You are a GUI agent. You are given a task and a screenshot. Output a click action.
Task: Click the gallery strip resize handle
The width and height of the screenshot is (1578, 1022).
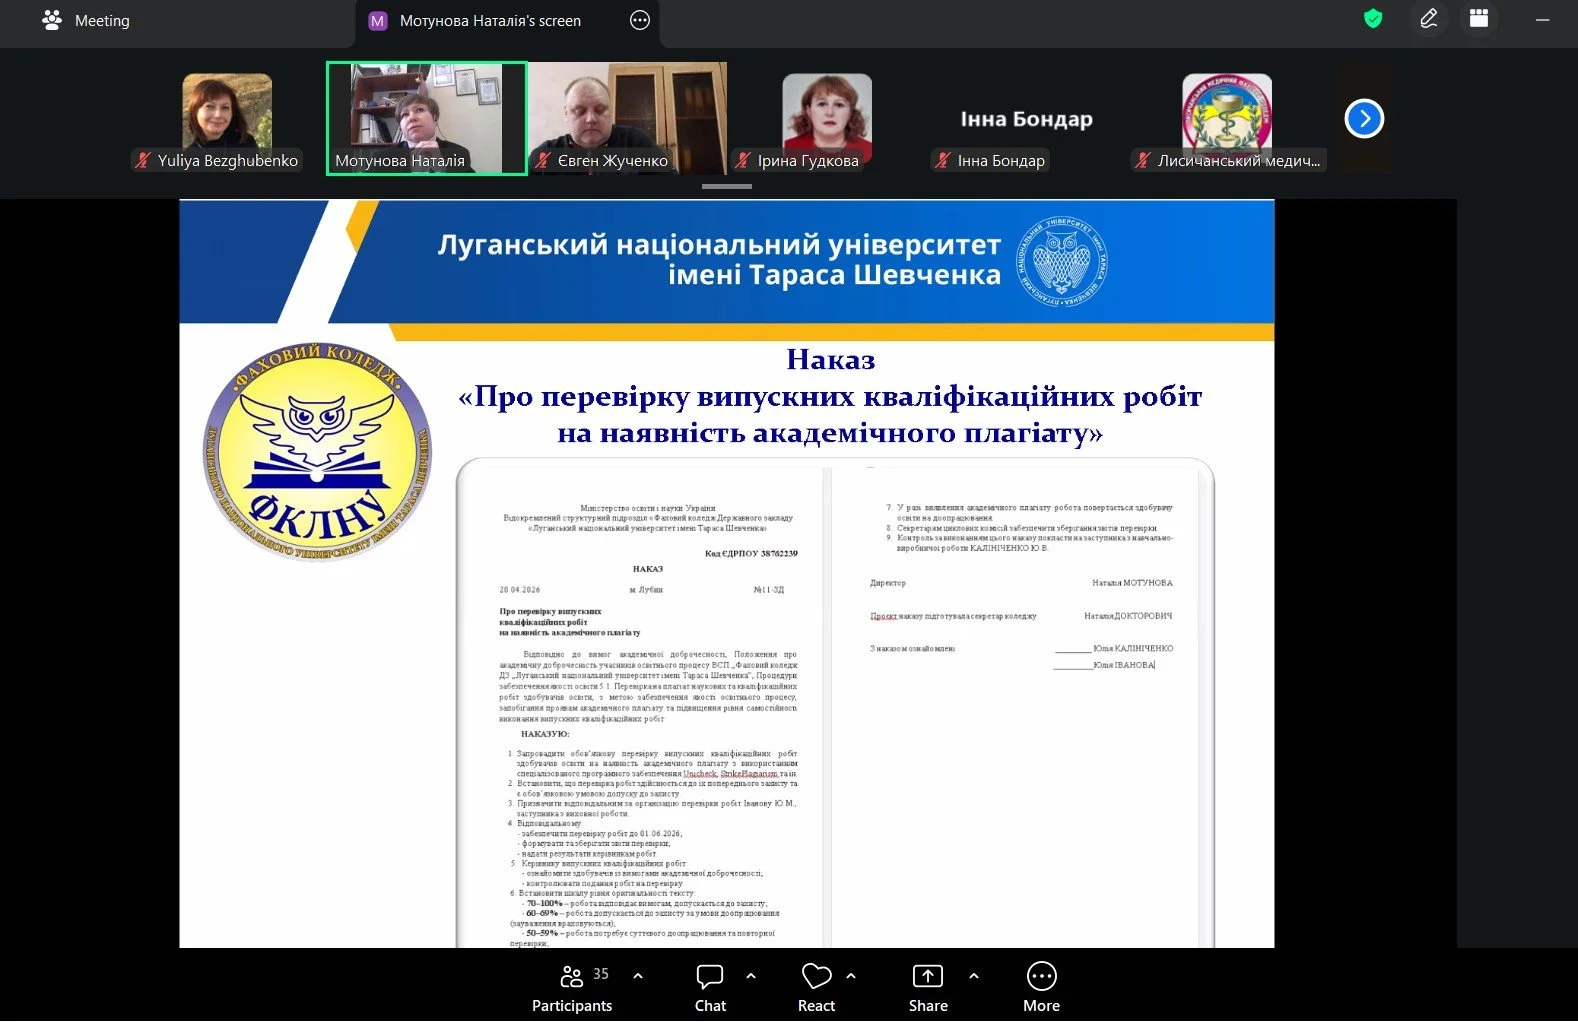(727, 187)
